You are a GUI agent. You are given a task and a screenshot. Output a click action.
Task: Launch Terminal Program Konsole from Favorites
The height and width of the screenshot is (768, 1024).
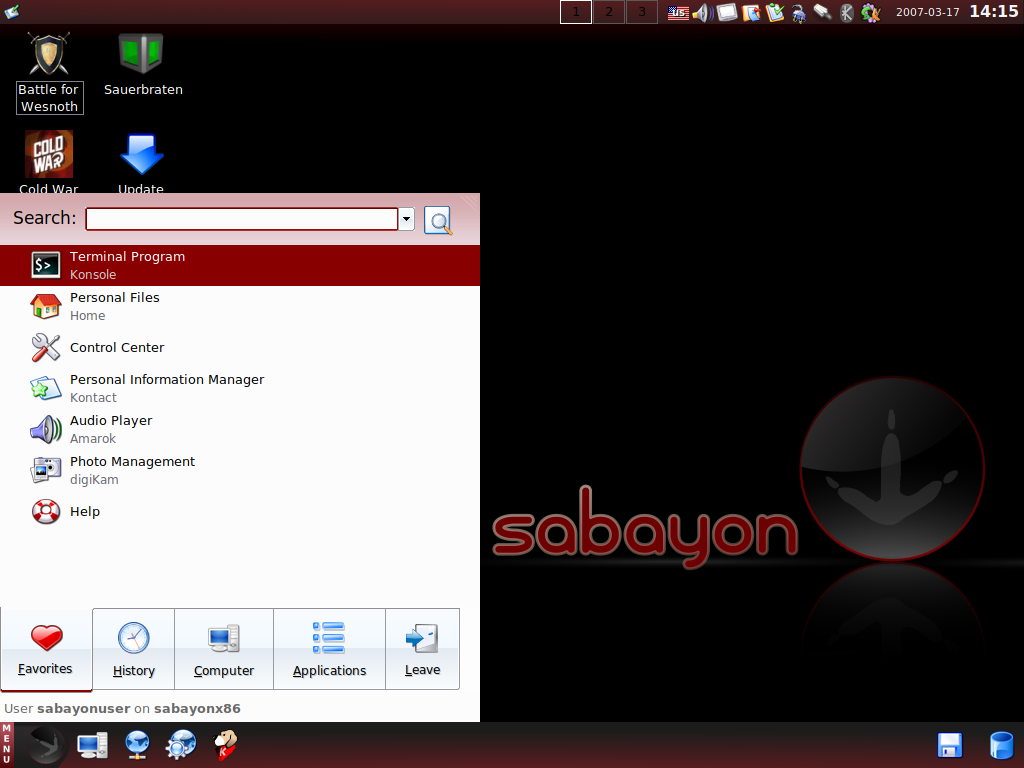coord(240,265)
